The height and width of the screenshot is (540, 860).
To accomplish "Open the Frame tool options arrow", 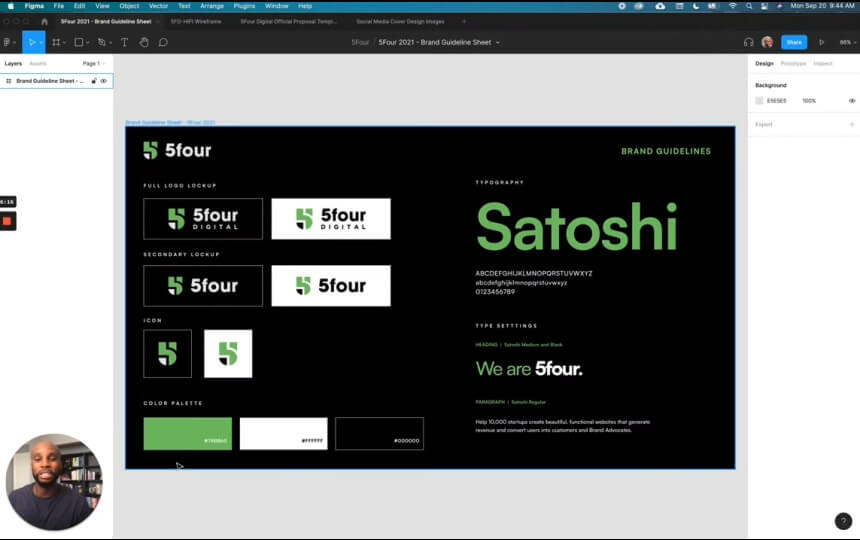I will (x=64, y=43).
